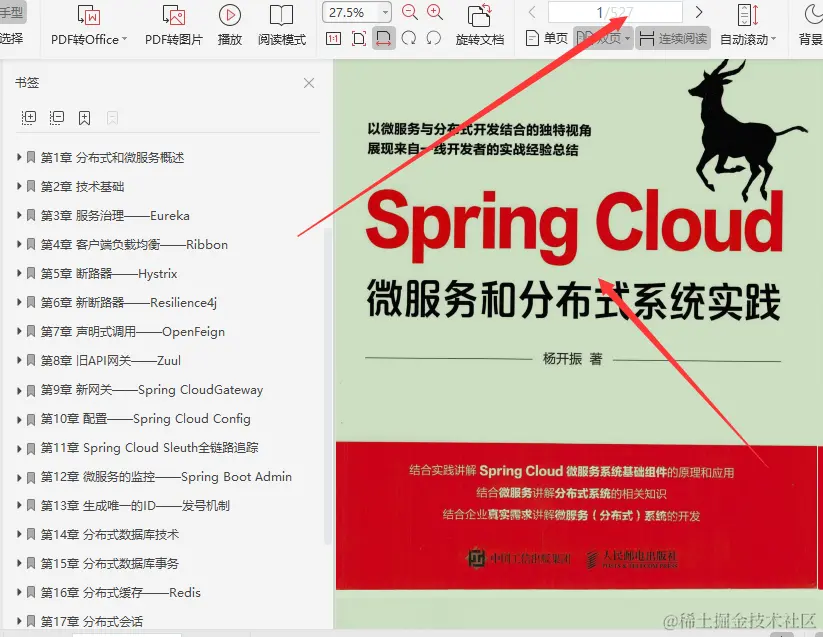823x637 pixels.
Task: Go to the next page arrow
Action: 699,12
